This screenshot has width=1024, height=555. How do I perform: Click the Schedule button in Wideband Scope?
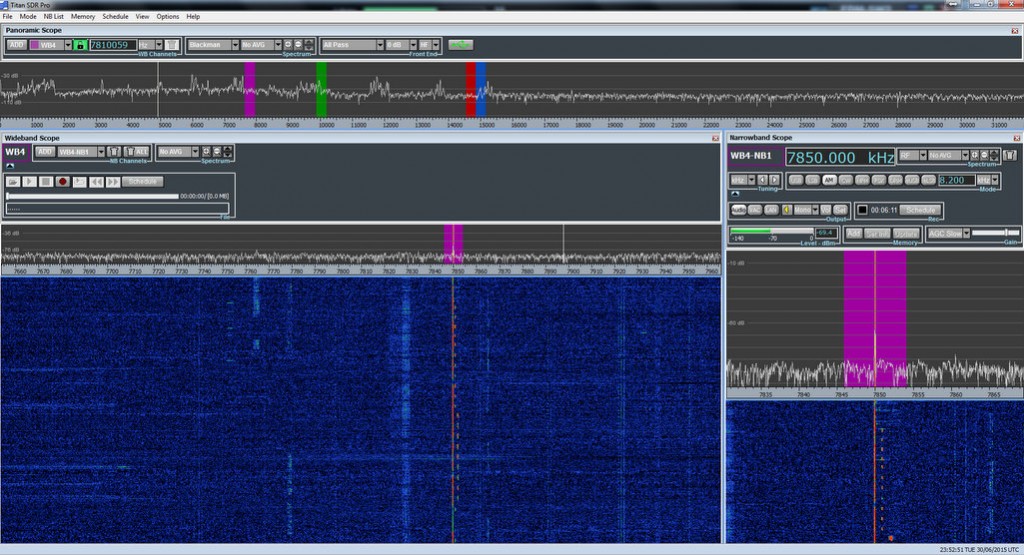[143, 181]
